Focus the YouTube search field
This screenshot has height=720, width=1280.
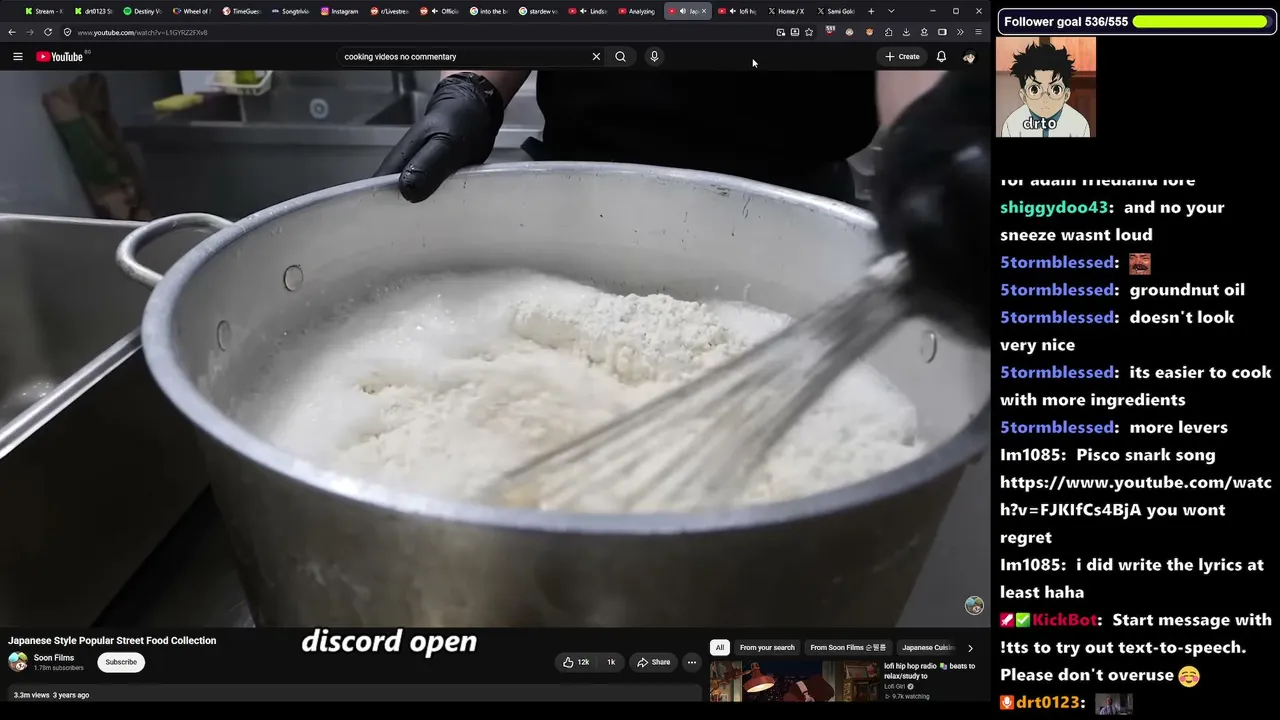point(465,57)
